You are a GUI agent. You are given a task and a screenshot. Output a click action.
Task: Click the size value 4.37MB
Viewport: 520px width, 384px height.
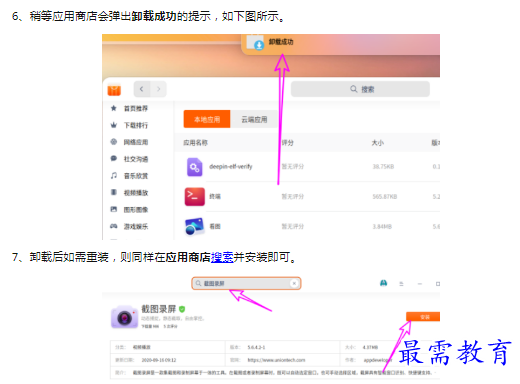click(x=370, y=347)
